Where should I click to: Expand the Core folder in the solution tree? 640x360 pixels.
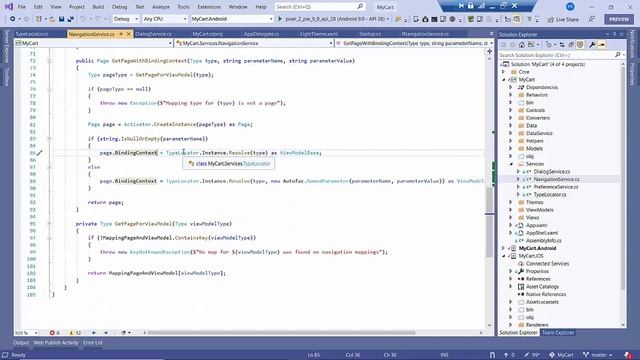coord(503,72)
